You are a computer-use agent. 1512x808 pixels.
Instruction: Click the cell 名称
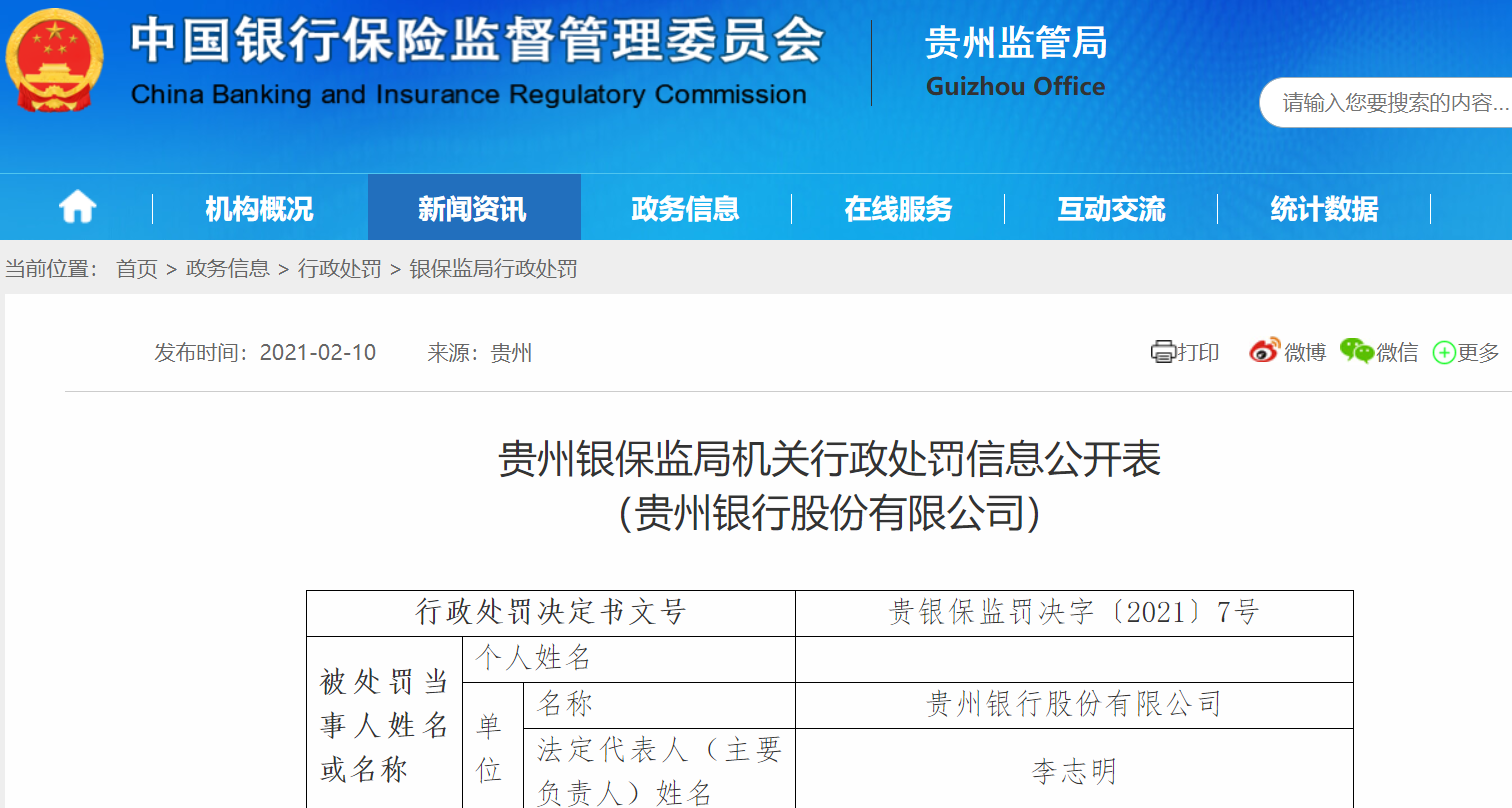coord(659,705)
